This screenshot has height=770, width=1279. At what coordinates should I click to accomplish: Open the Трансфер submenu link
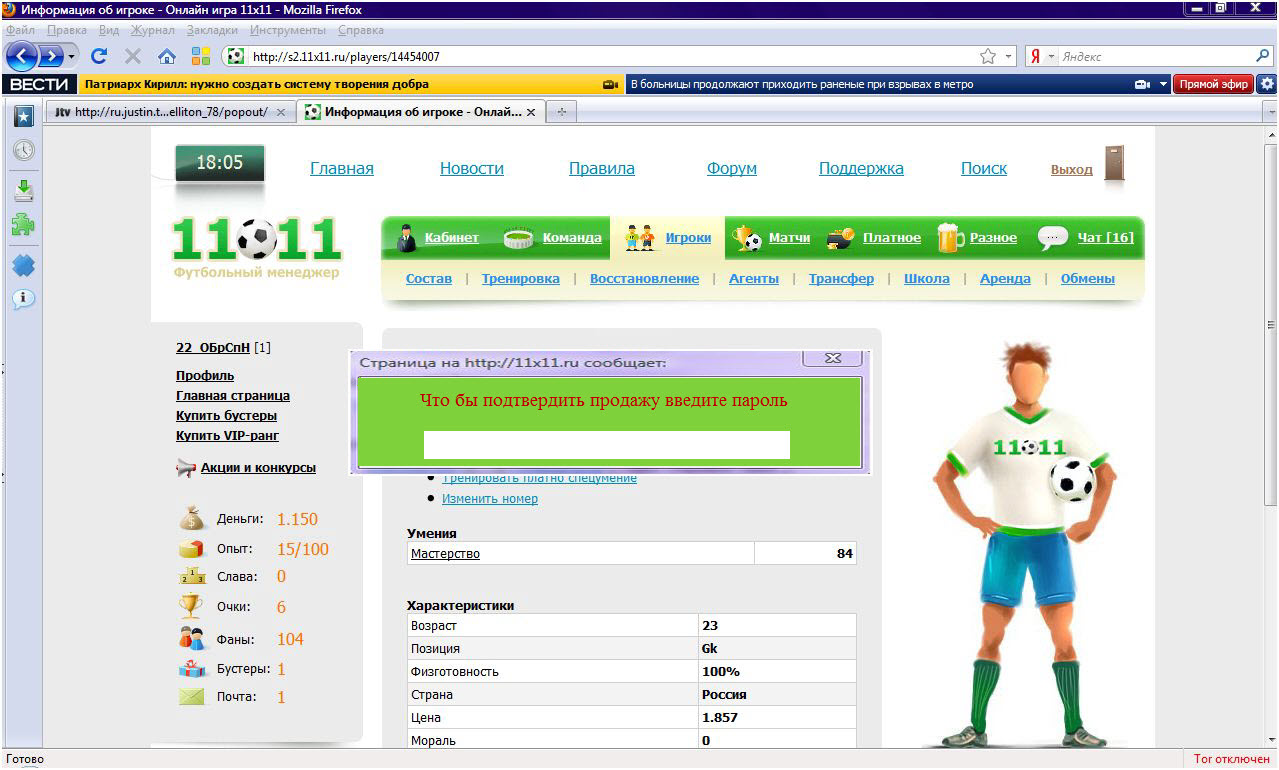(841, 279)
